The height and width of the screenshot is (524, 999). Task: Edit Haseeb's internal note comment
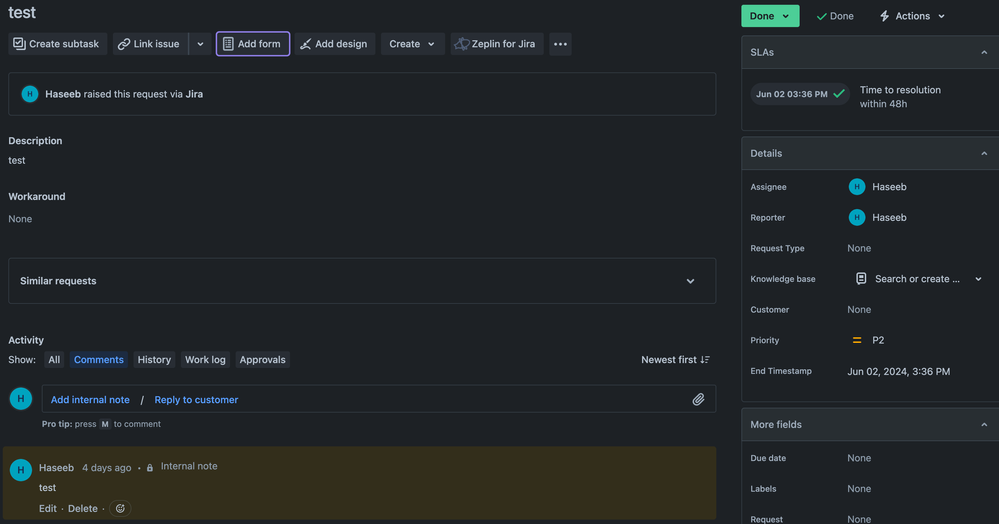48,509
